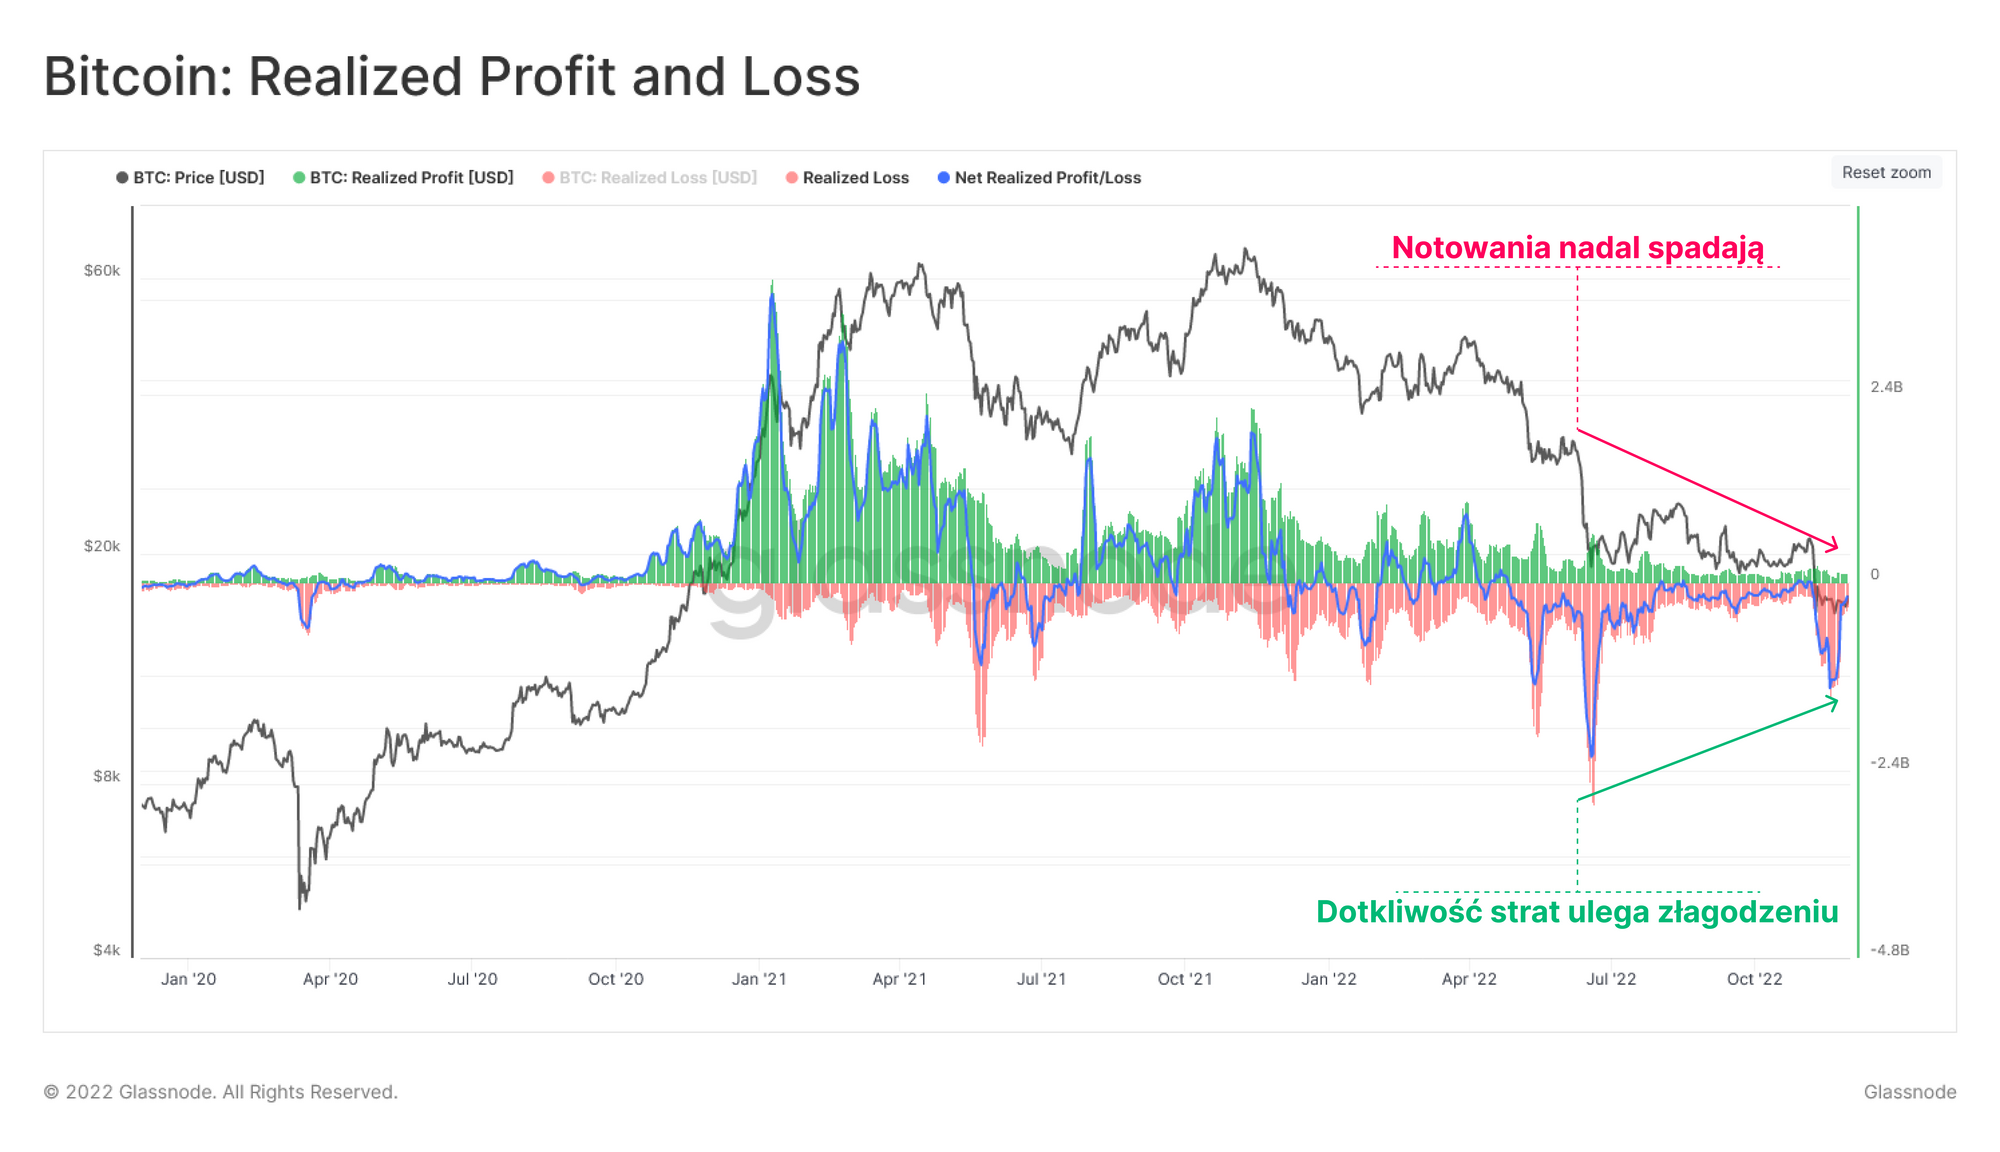This screenshot has width=2000, height=1152.
Task: Enable the faded BTC: Realized Loss [USD] series
Action: 657,177
